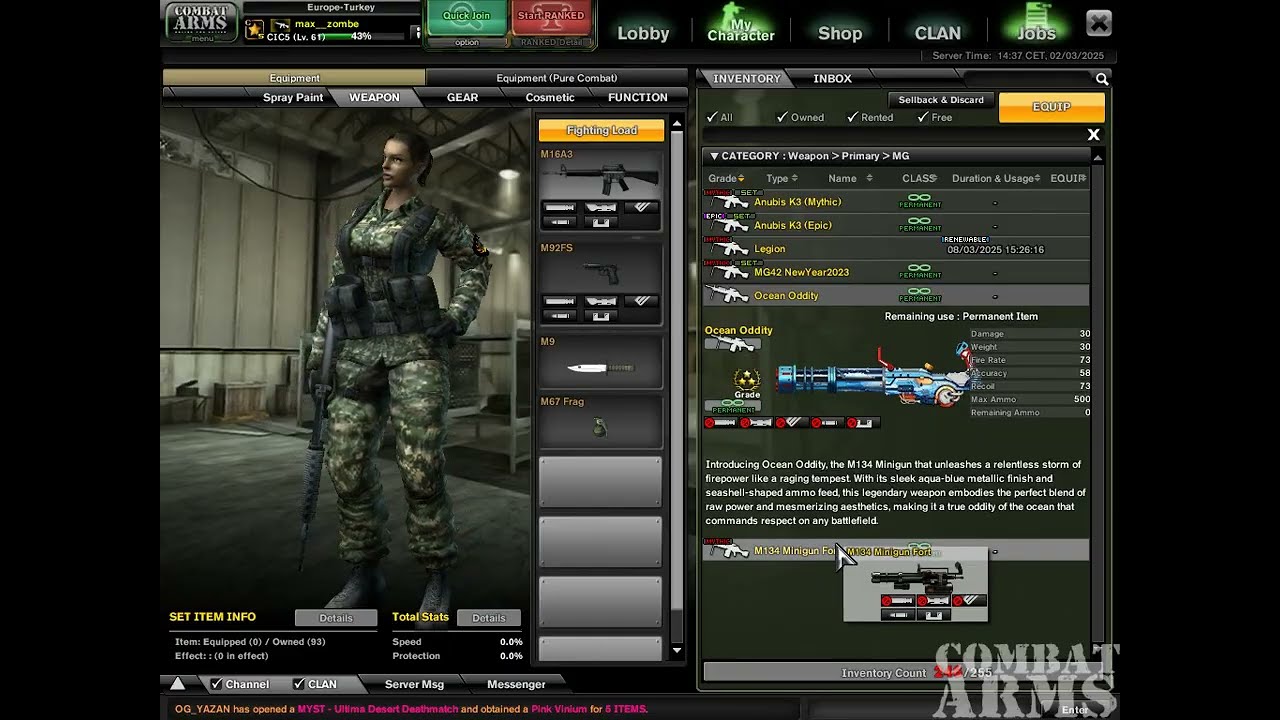The height and width of the screenshot is (720, 1280).
Task: Click the Quick Join button
Action: [x=467, y=17]
